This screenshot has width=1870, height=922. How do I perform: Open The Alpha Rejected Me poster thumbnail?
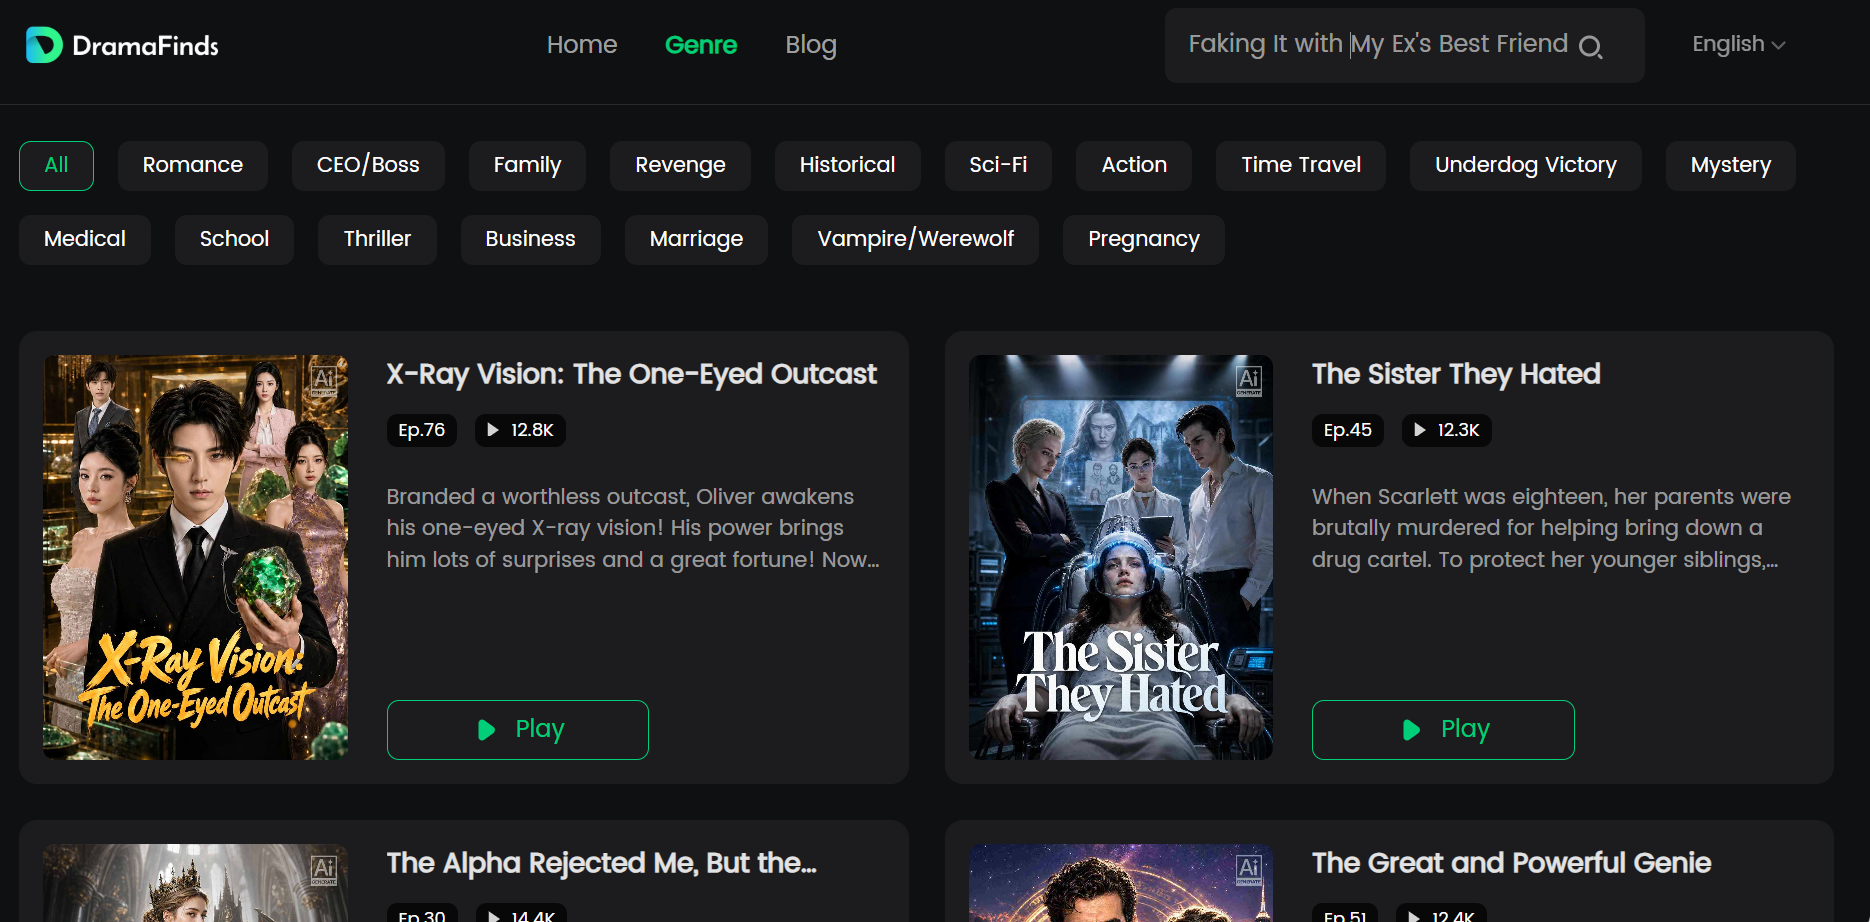(195, 883)
